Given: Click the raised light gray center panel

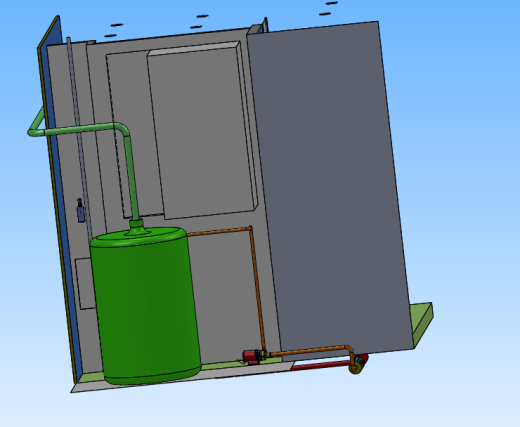Looking at the screenshot, I should click(202, 130).
